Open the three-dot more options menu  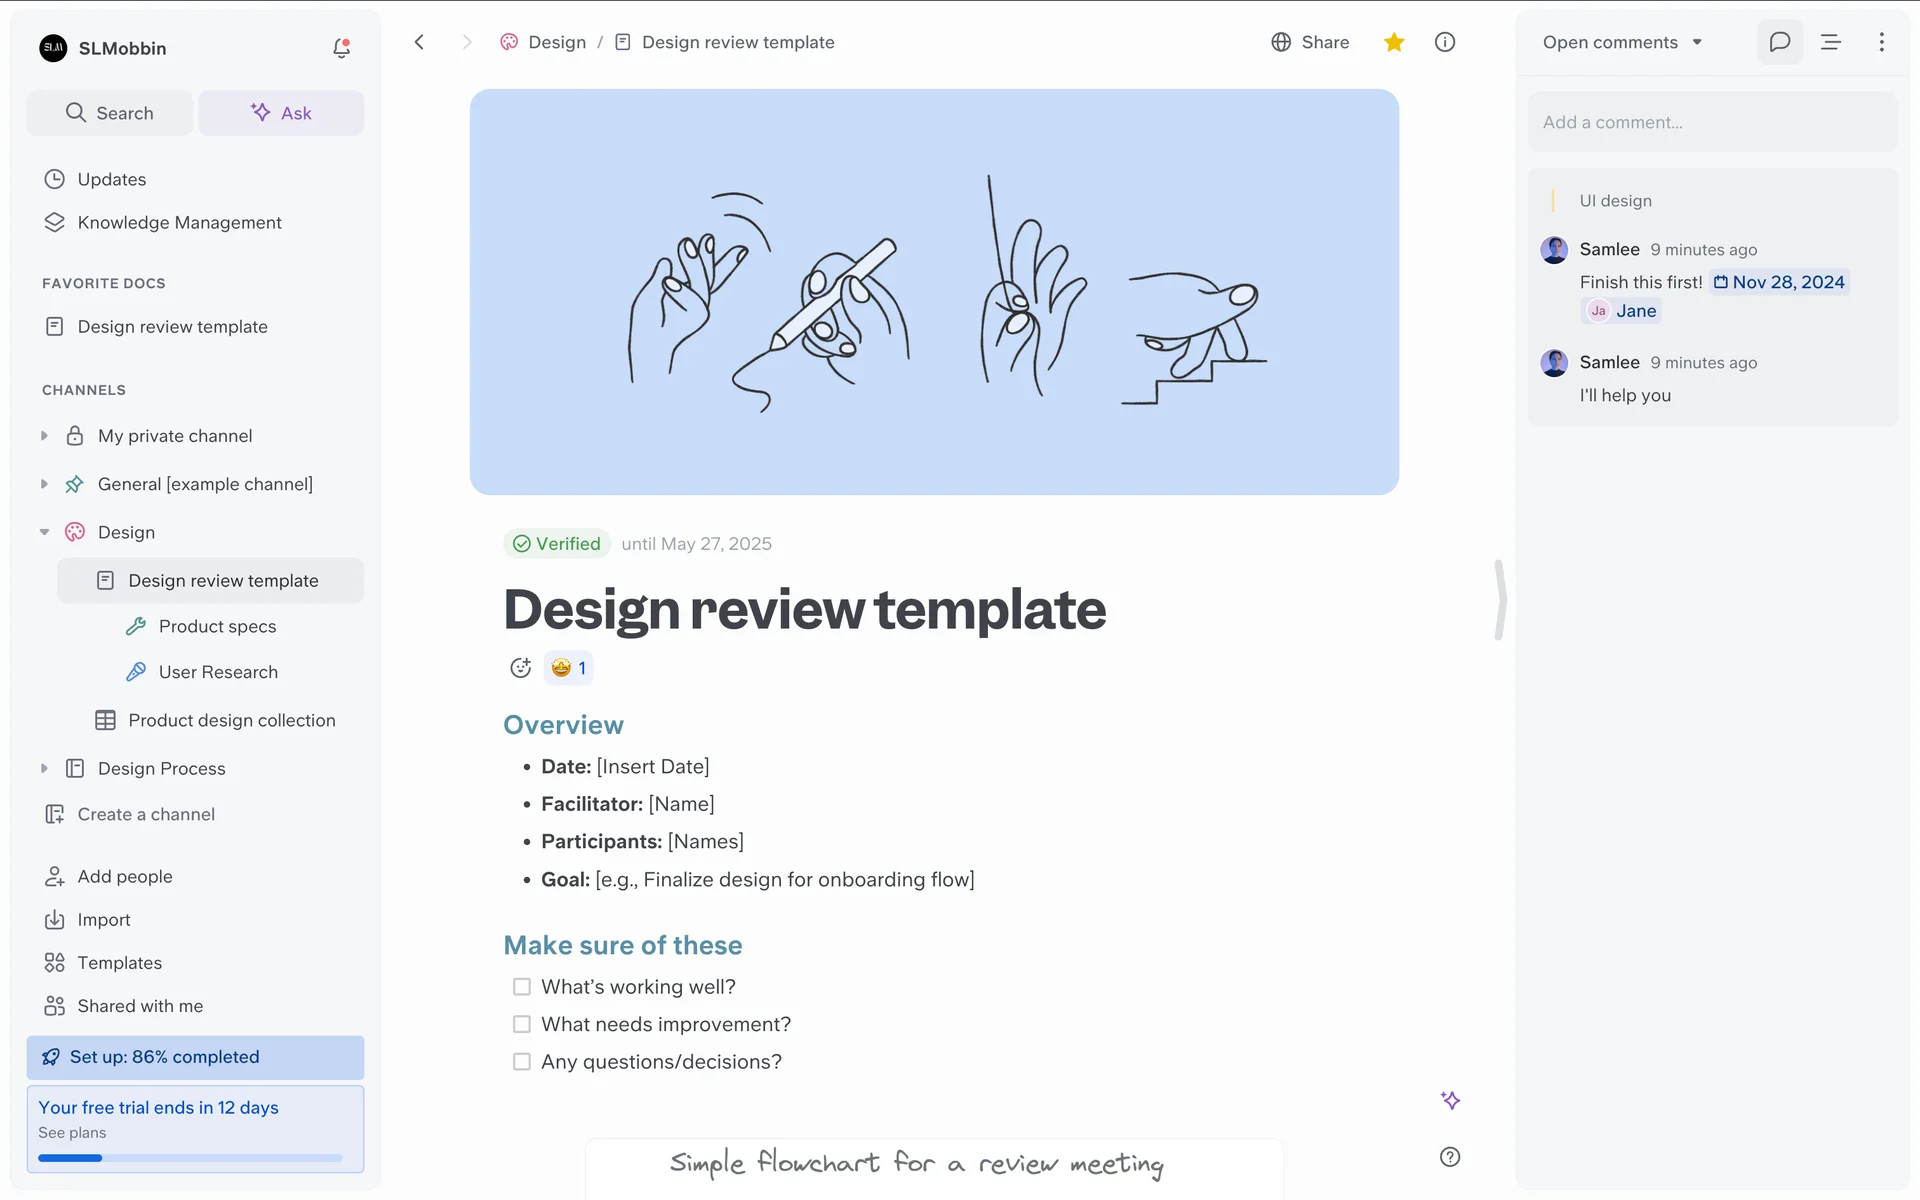1881,42
